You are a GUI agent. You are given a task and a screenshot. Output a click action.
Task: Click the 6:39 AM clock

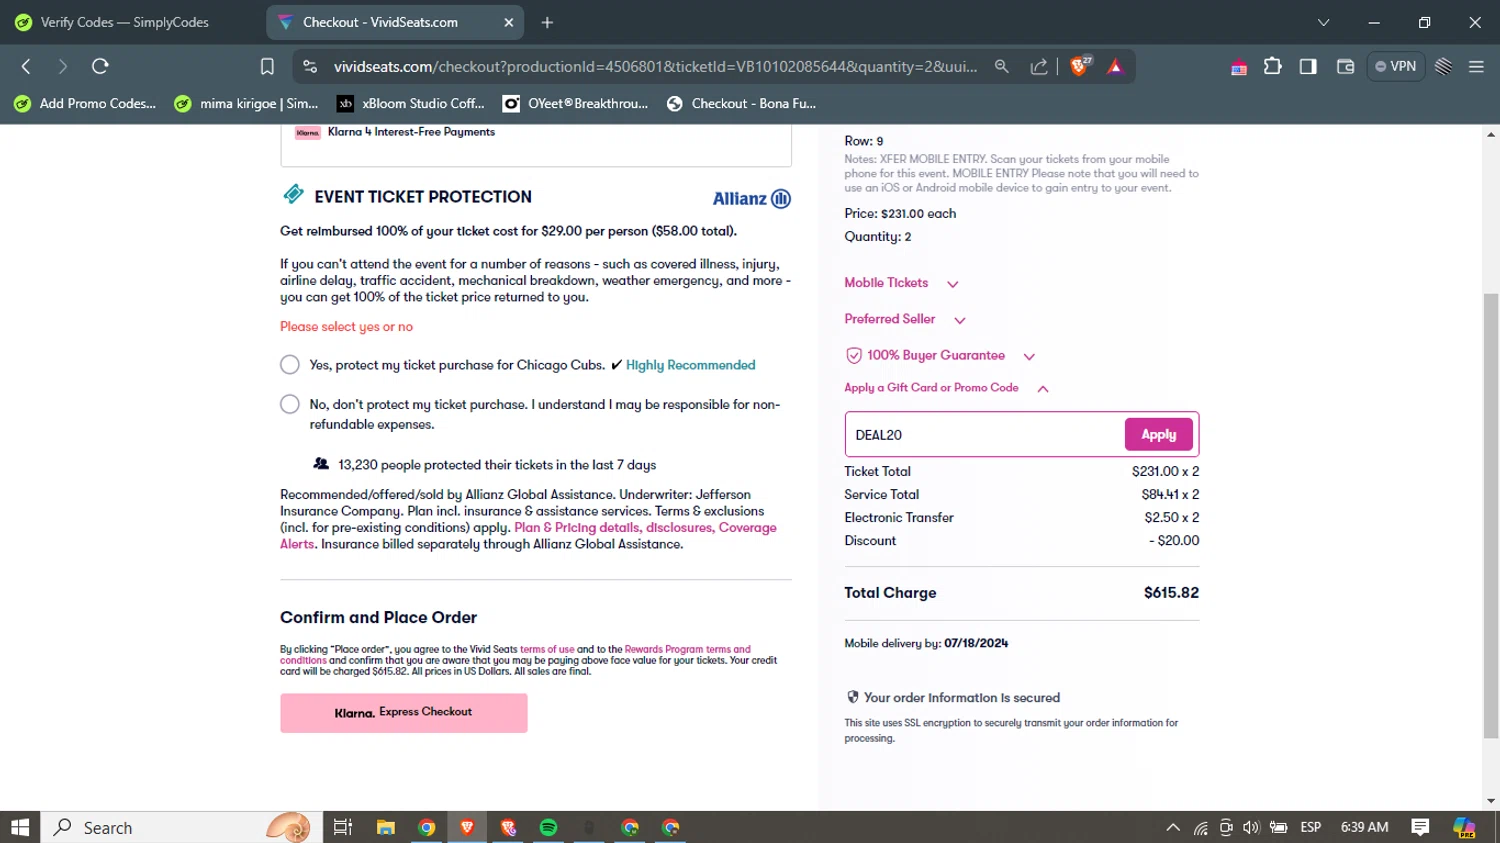coord(1365,827)
